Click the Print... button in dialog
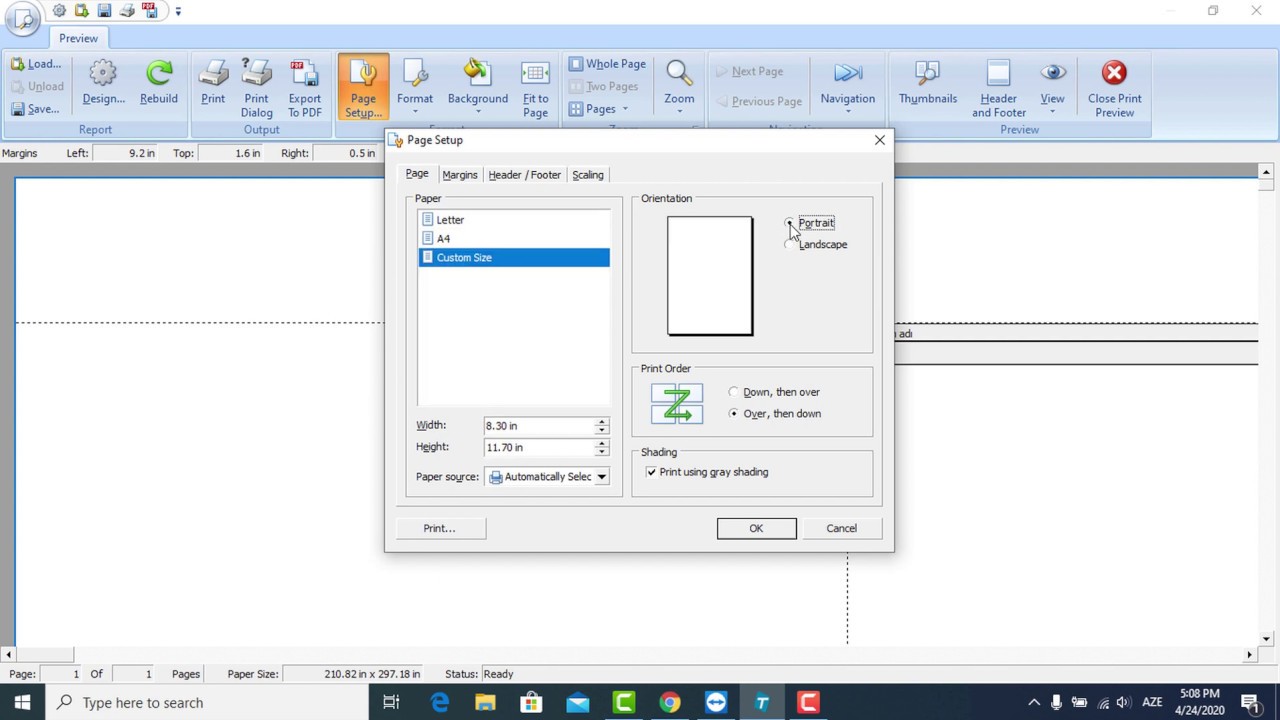 [x=440, y=528]
